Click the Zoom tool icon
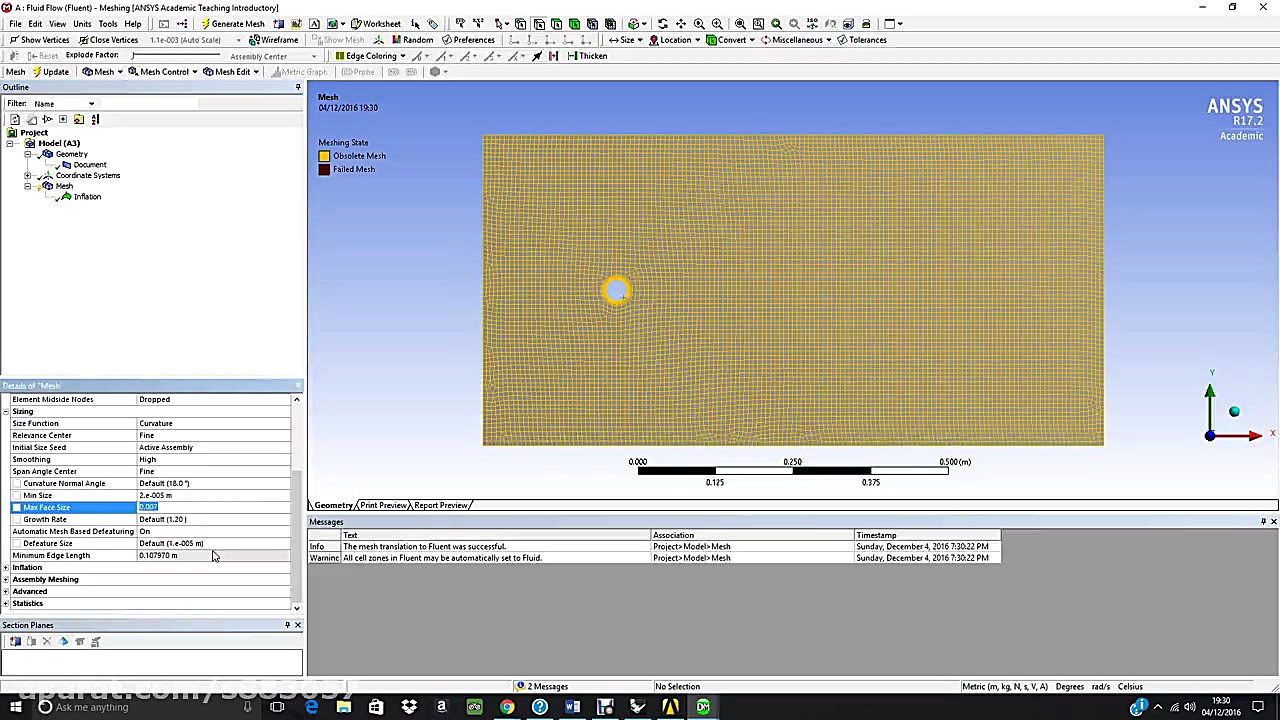 pyautogui.click(x=699, y=23)
